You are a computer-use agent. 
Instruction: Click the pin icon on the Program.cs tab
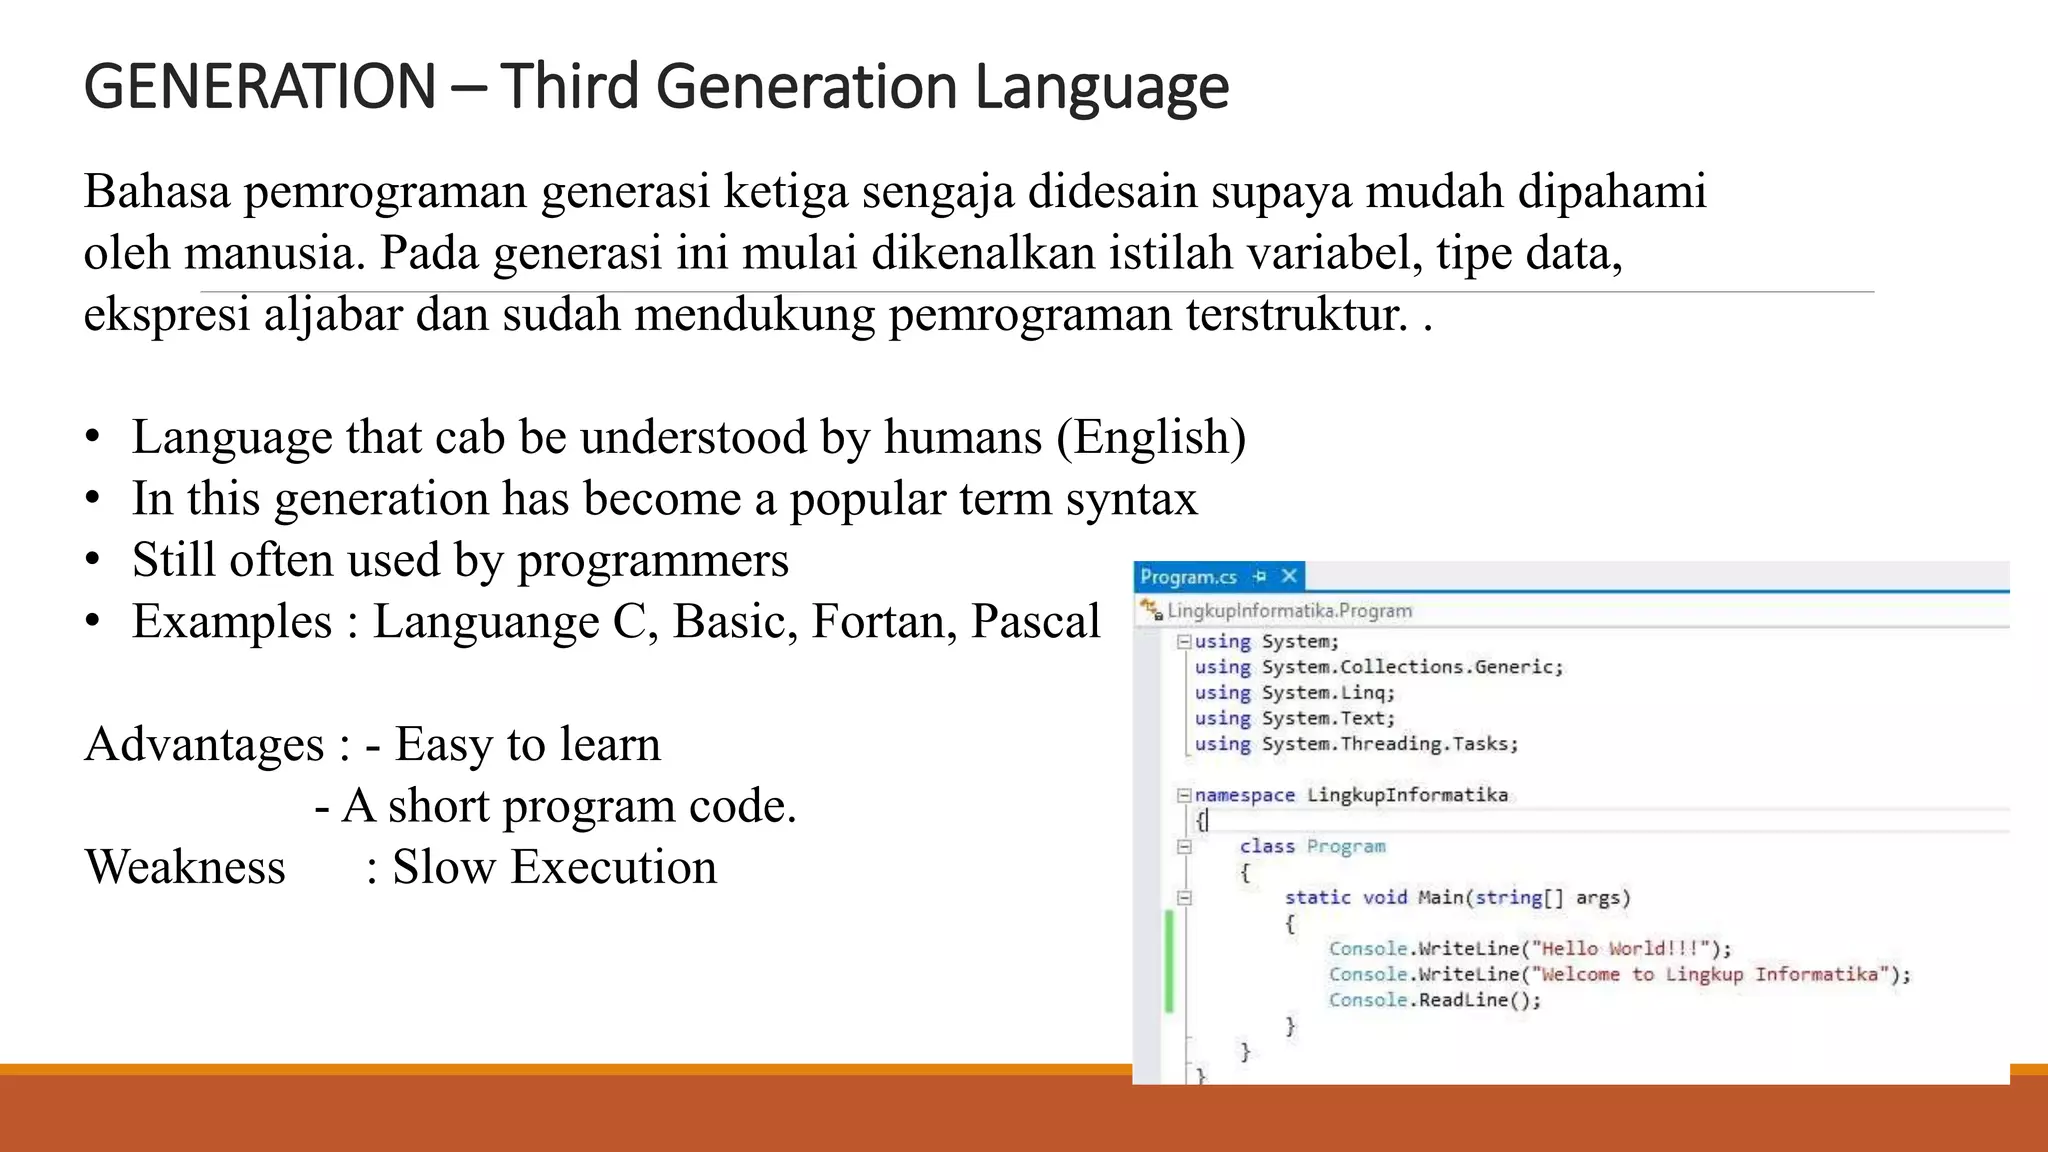(1260, 576)
